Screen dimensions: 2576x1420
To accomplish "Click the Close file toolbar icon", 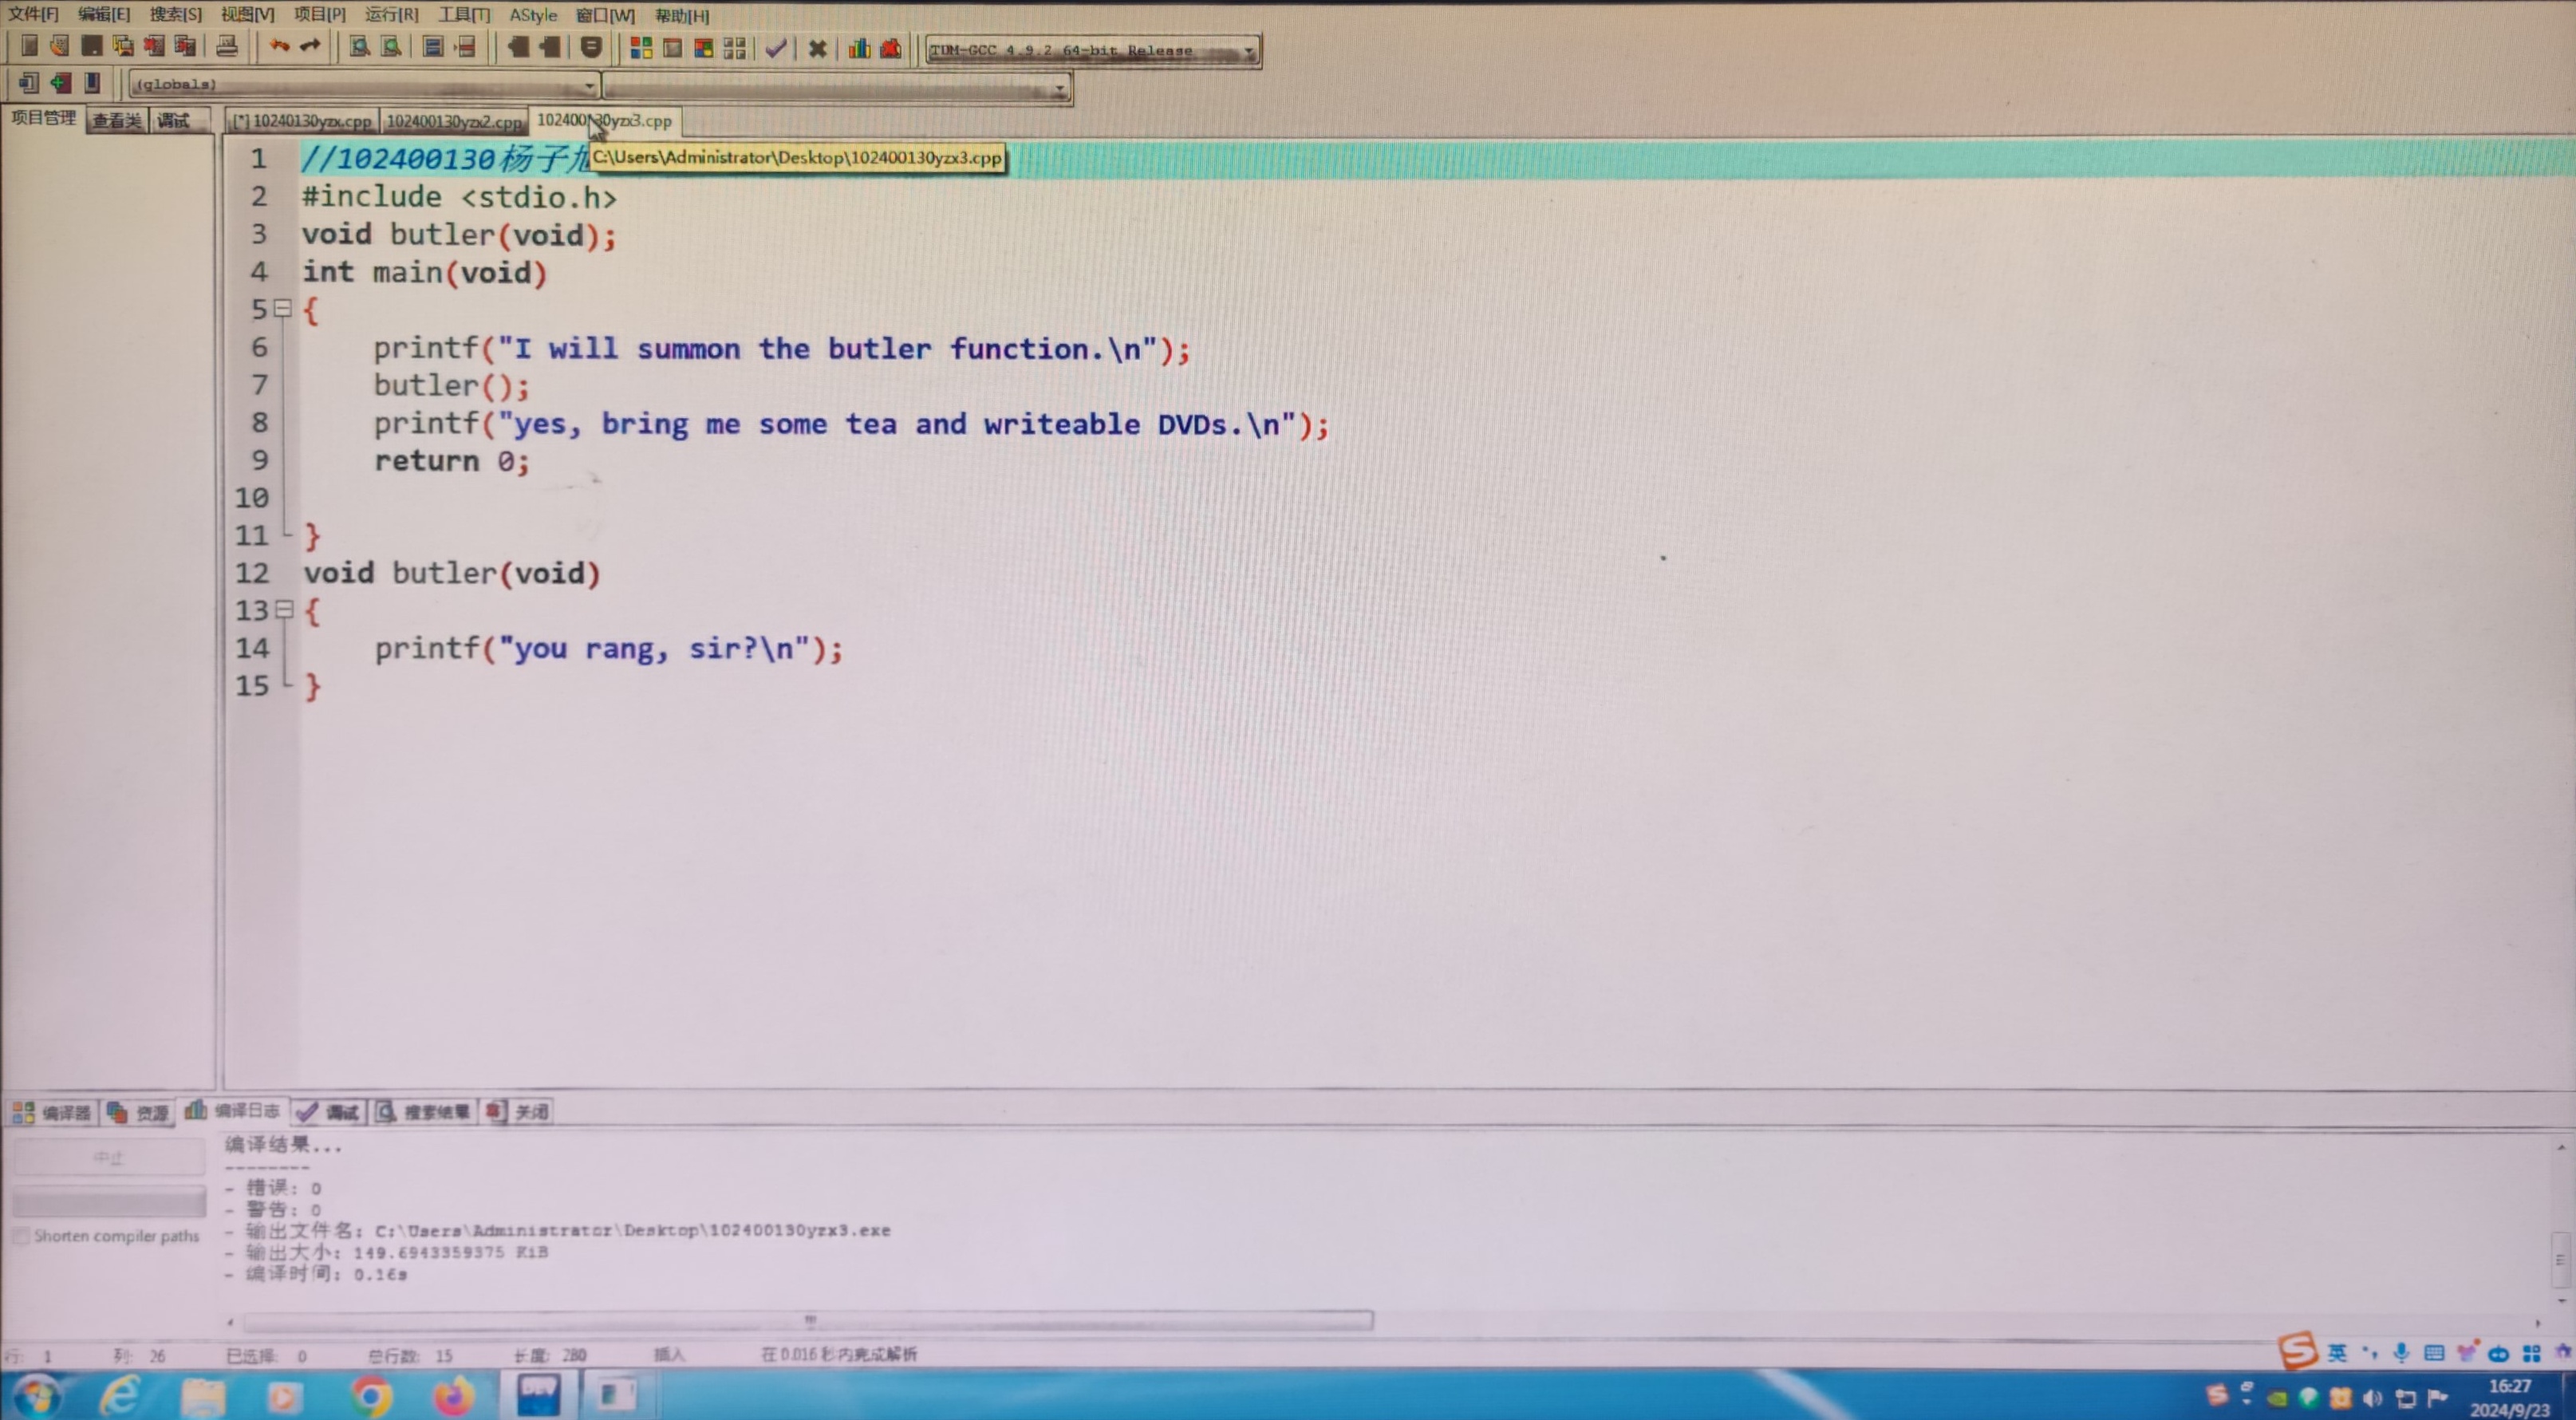I will point(154,46).
